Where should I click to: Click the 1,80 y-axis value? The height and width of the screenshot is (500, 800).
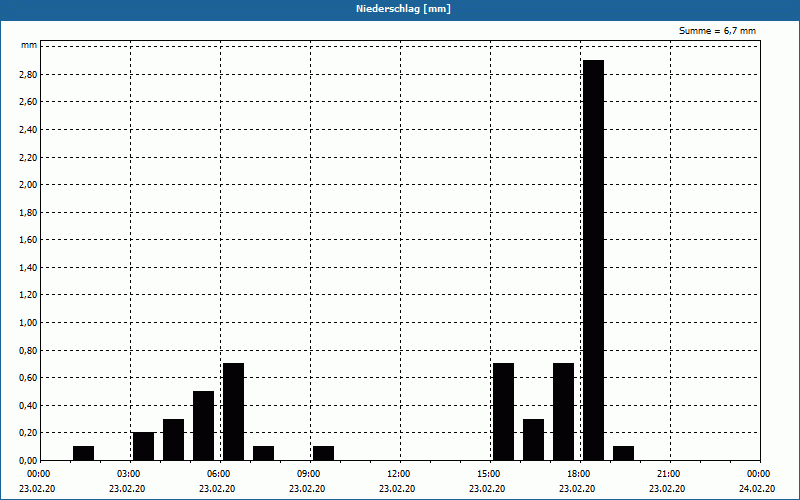[x=28, y=212]
